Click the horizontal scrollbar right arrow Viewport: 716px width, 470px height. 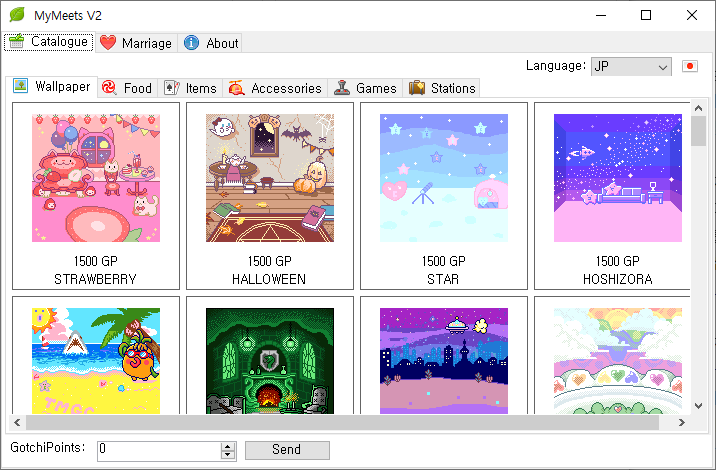click(682, 422)
